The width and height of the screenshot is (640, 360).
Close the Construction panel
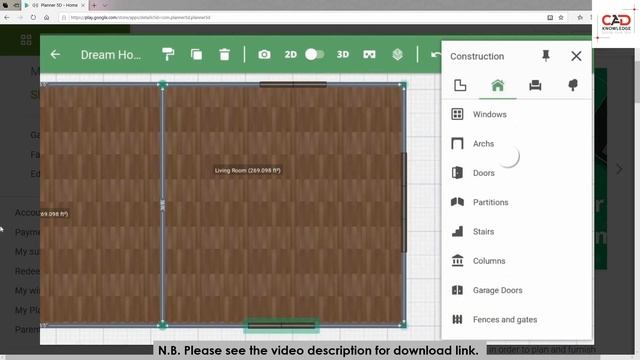click(x=576, y=56)
